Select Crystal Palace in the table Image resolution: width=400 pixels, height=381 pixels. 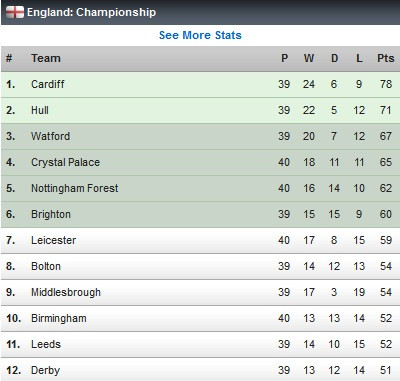point(65,162)
